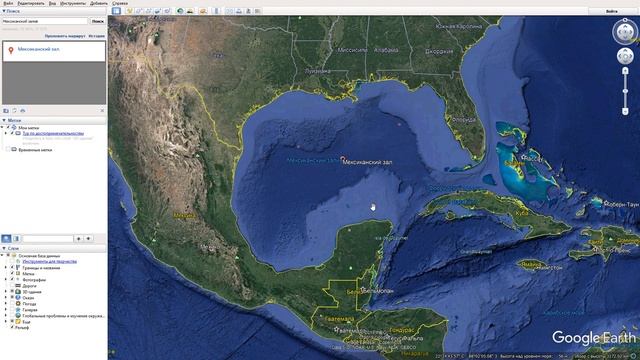Select the Add Image Overlay tool
This screenshot has height=360, width=640.
(x=158, y=11)
